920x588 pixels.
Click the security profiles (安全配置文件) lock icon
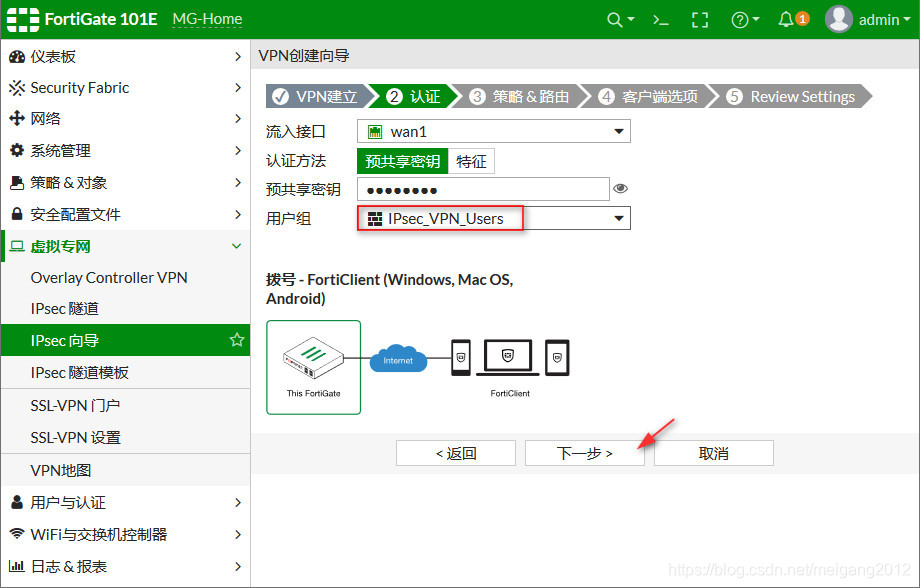point(17,214)
